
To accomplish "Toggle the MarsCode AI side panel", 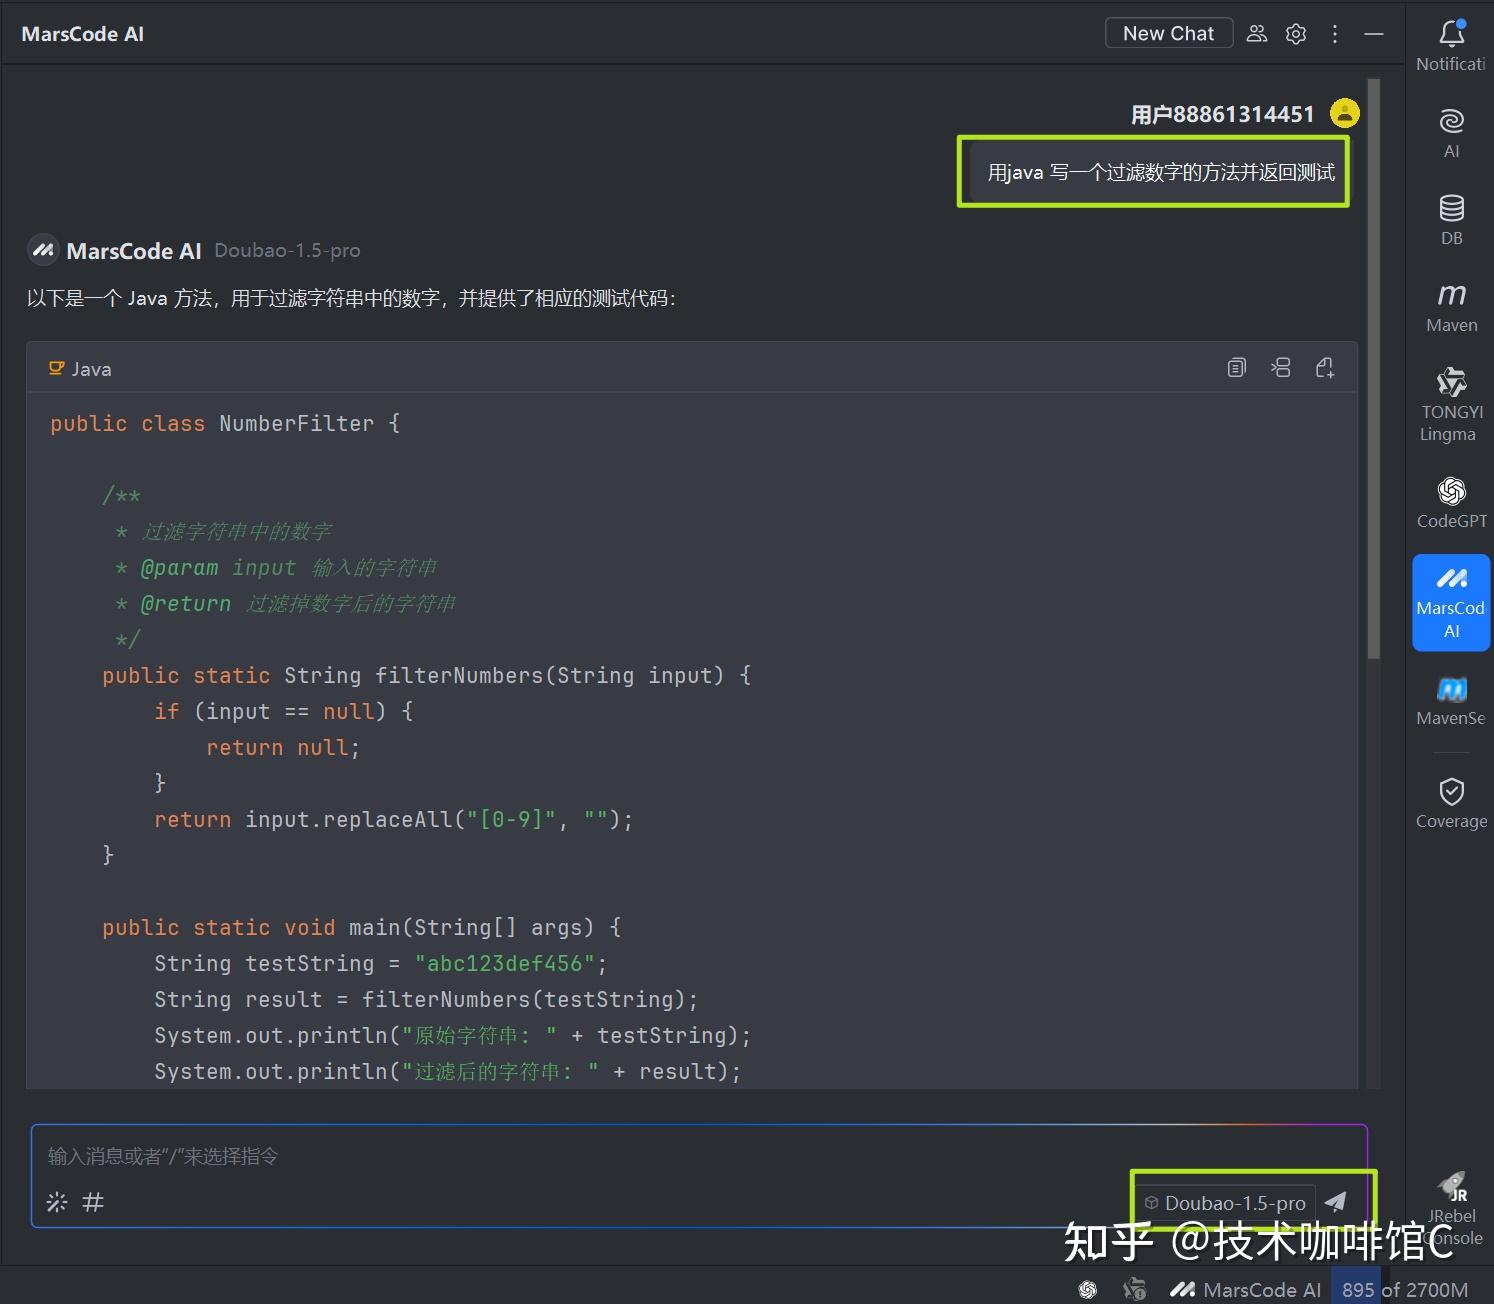I will pyautogui.click(x=1451, y=603).
